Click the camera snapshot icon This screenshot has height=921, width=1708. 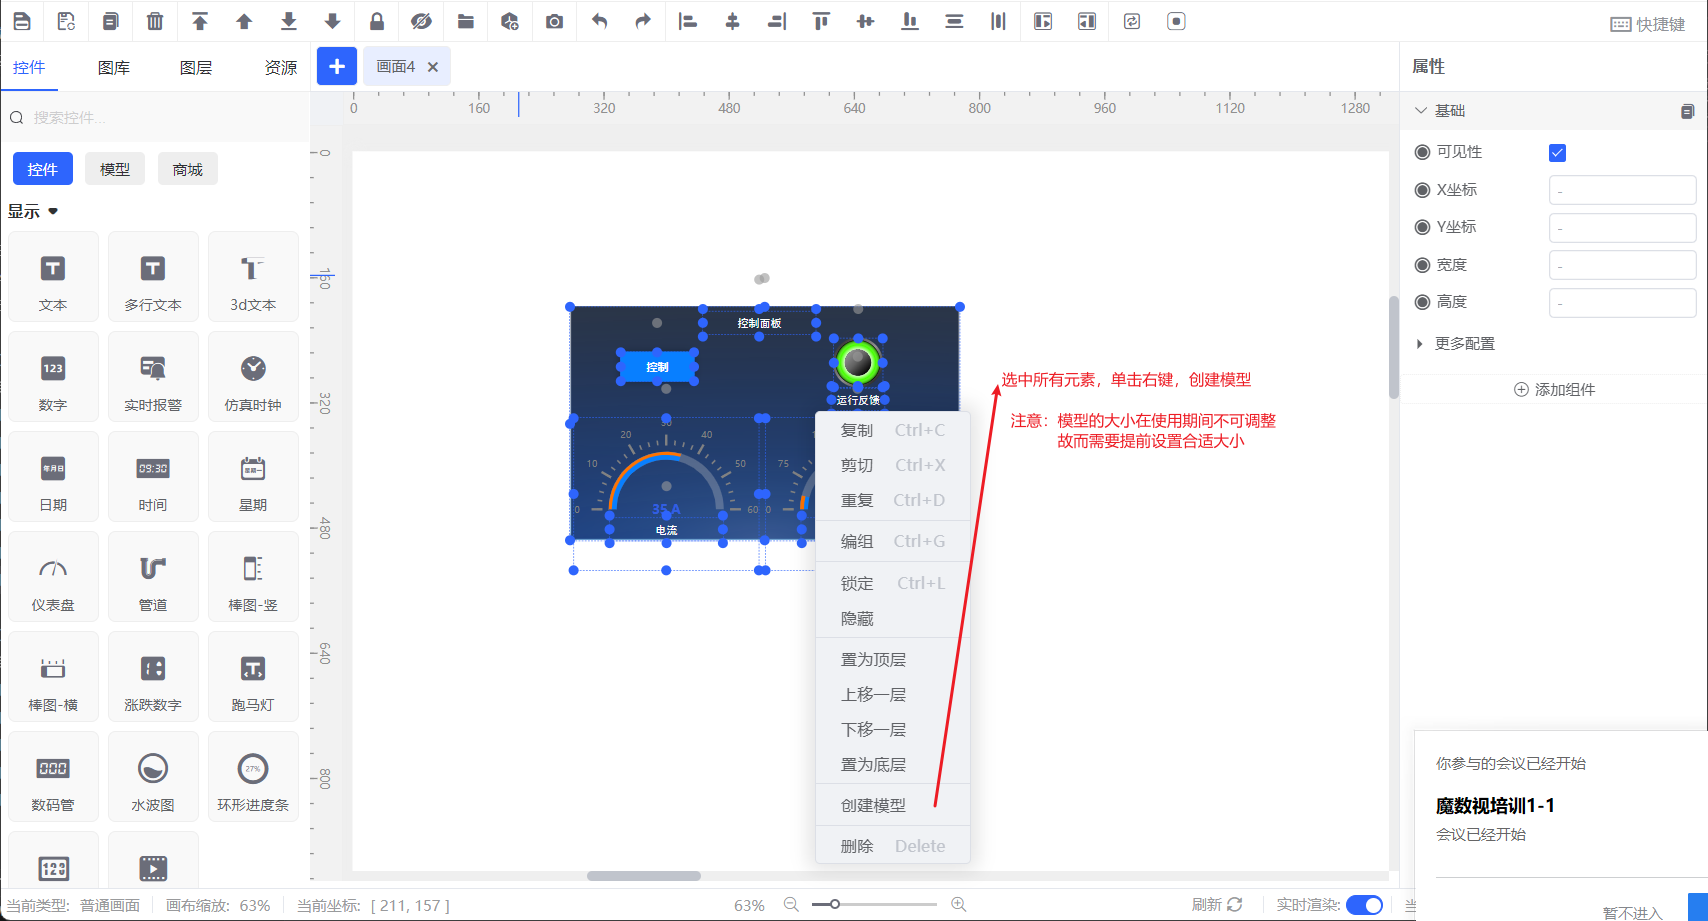tap(554, 21)
